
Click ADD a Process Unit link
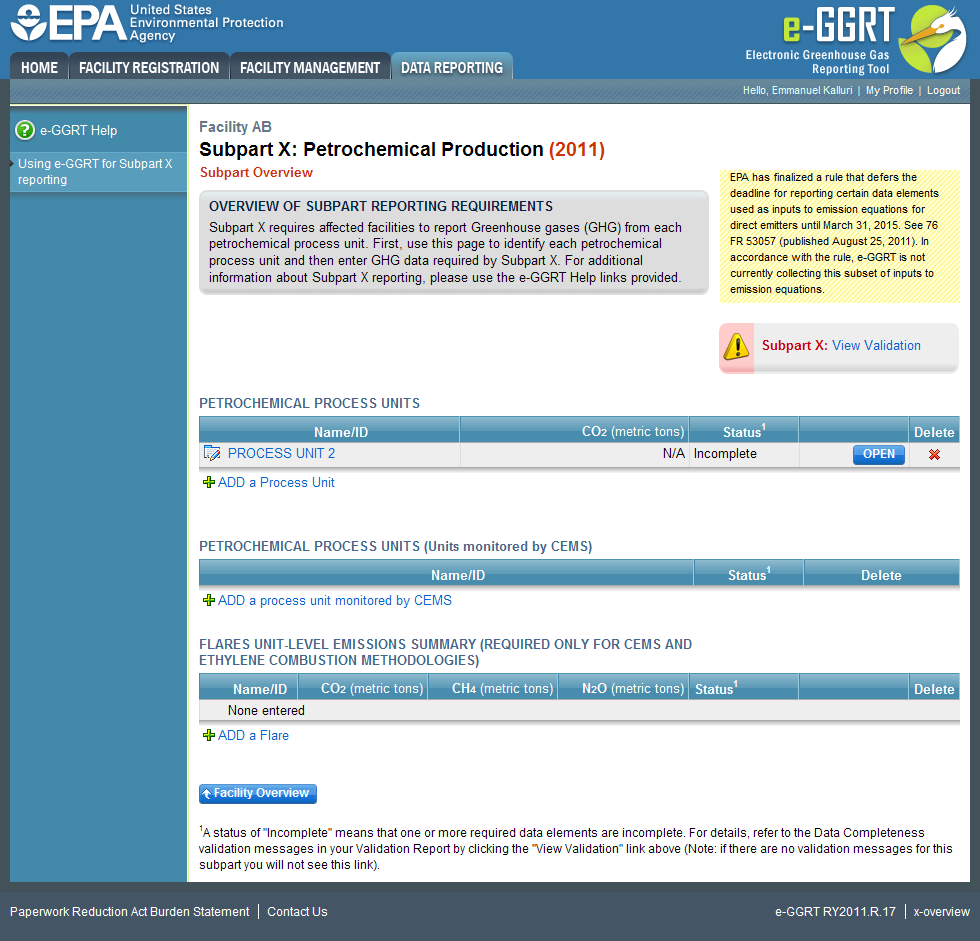[x=276, y=482]
